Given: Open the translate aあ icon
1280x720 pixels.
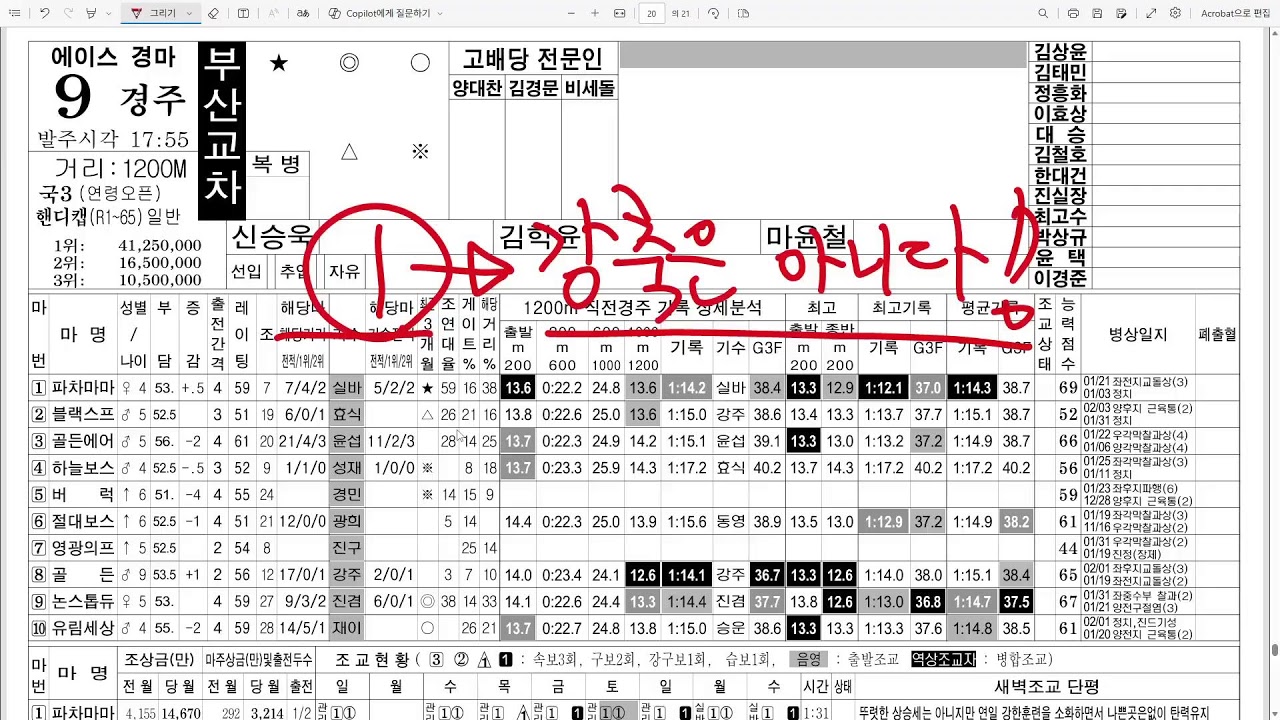Looking at the screenshot, I should [303, 13].
